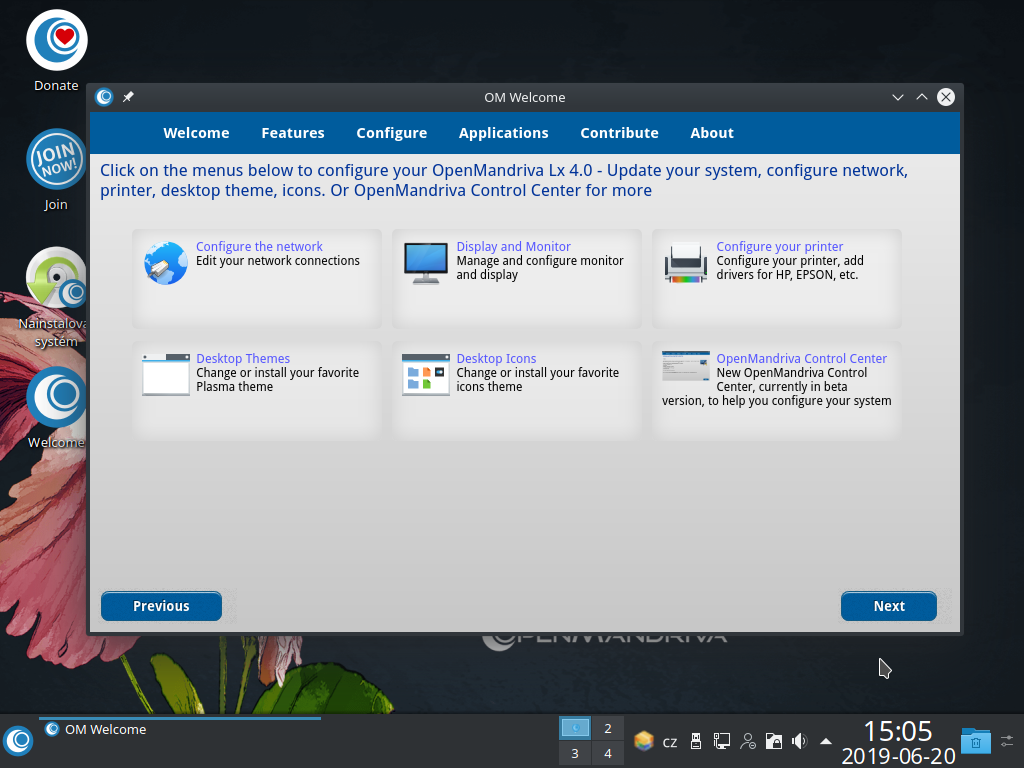Select the Configure tab
This screenshot has width=1024, height=768.
[x=391, y=133]
